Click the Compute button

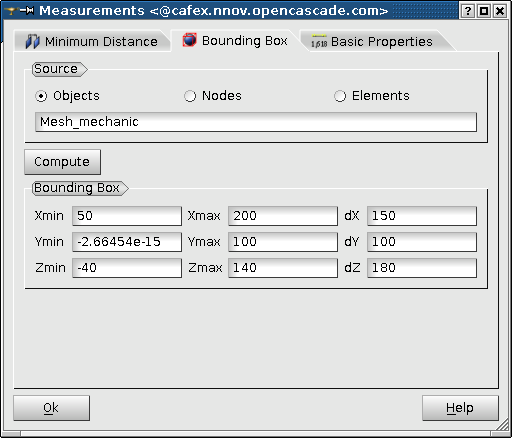[62, 162]
